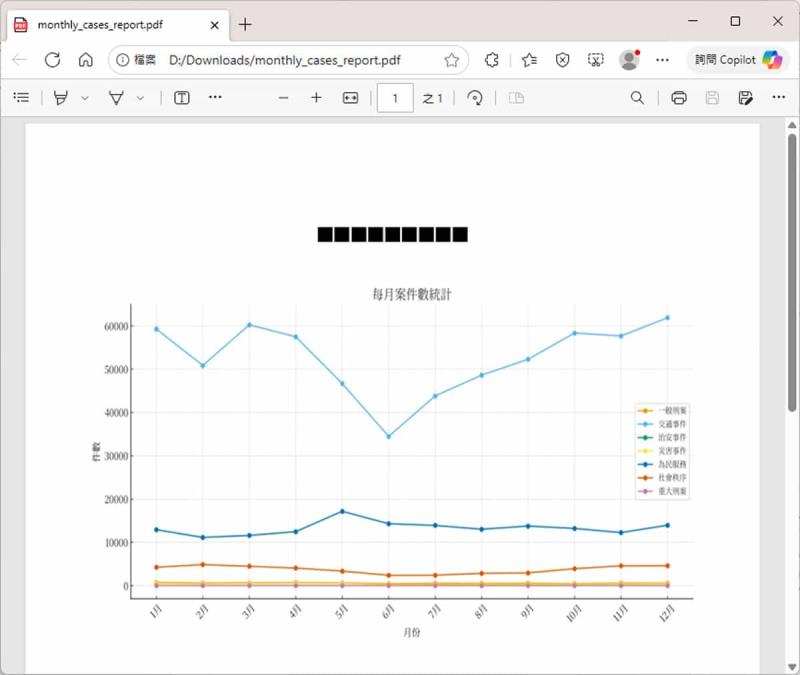Click the add text tool icon
Image resolution: width=800 pixels, height=675 pixels.
(182, 97)
